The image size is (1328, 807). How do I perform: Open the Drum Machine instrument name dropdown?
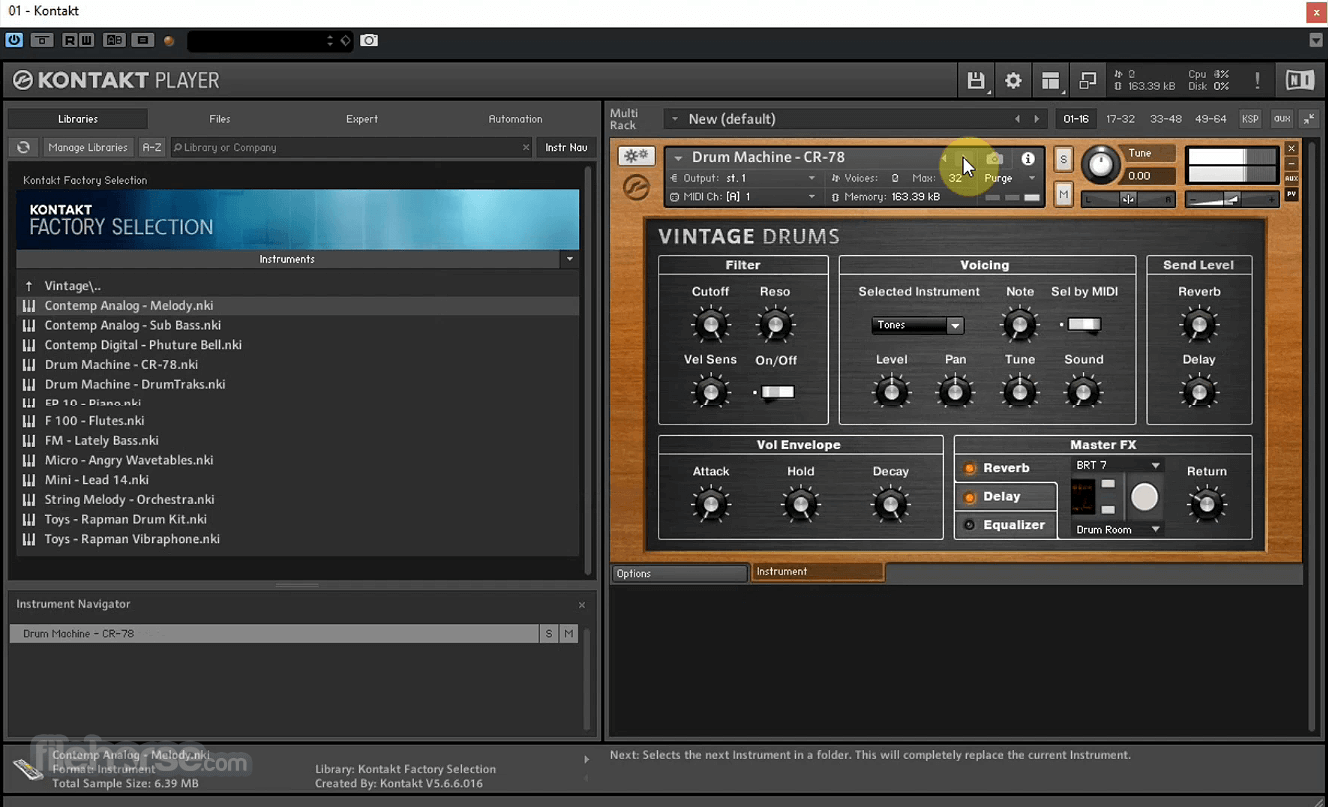(x=678, y=158)
